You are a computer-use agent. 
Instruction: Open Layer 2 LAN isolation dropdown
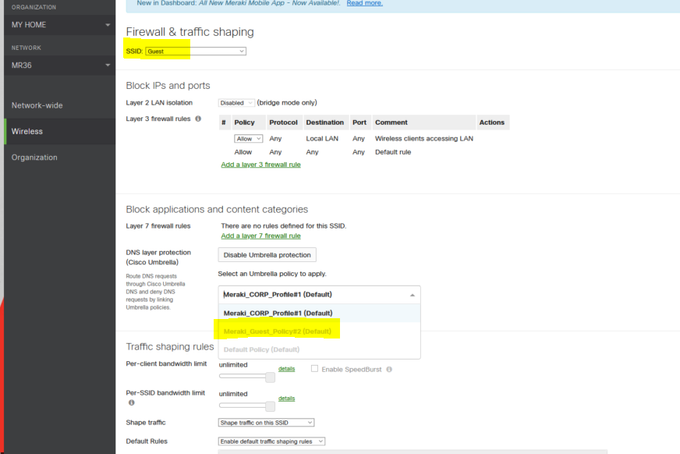236,103
